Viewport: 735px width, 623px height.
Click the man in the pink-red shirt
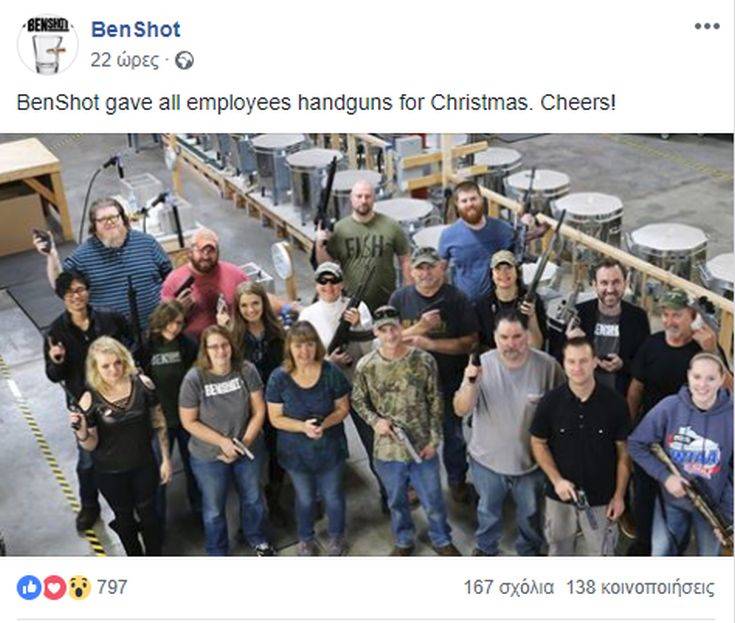coord(204,281)
